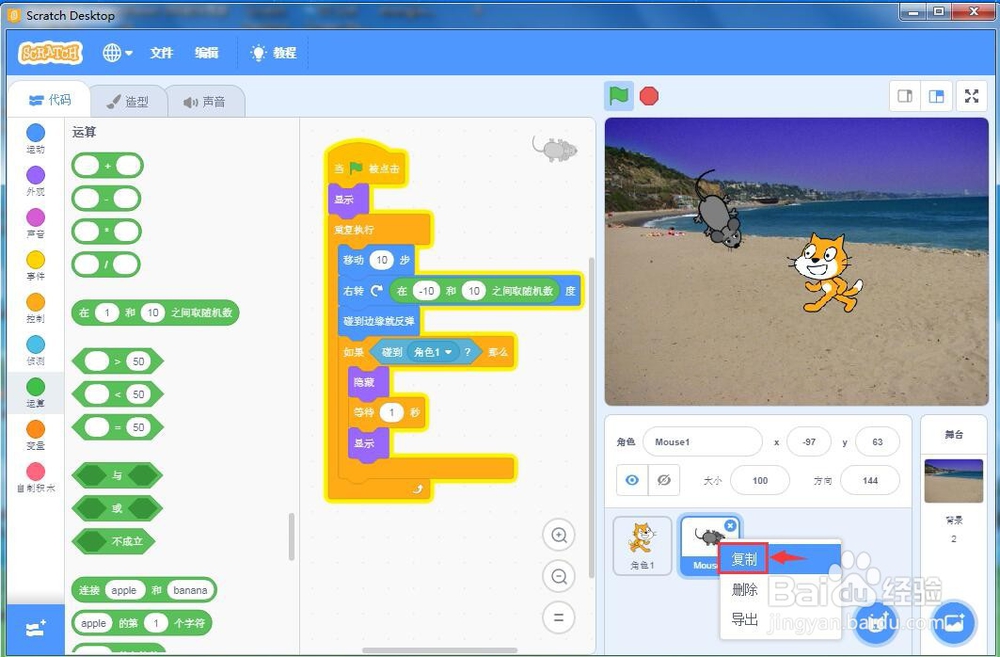Choose 删除 from the context menu

744,589
